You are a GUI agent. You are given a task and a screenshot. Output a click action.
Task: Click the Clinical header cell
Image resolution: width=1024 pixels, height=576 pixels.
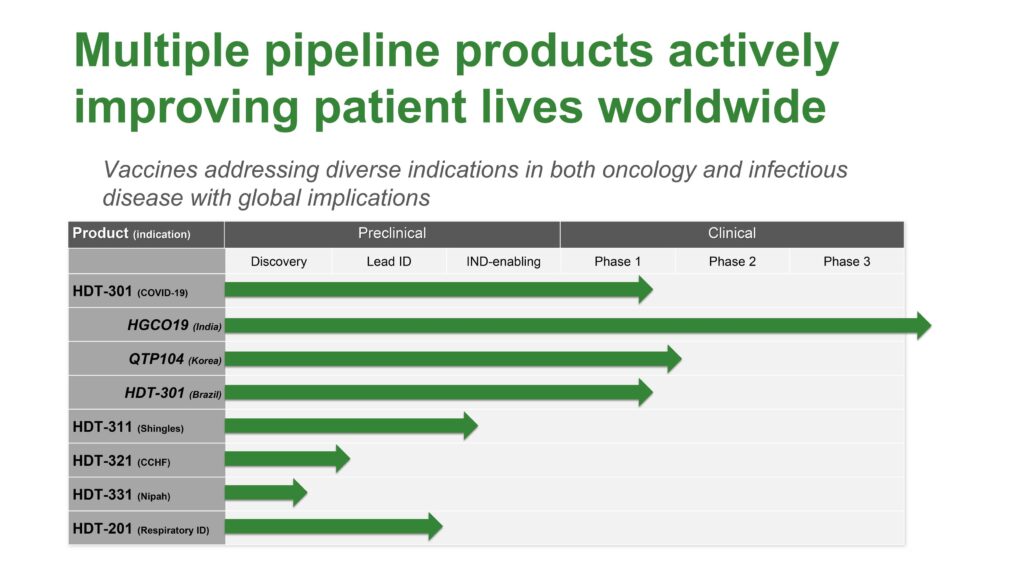732,234
